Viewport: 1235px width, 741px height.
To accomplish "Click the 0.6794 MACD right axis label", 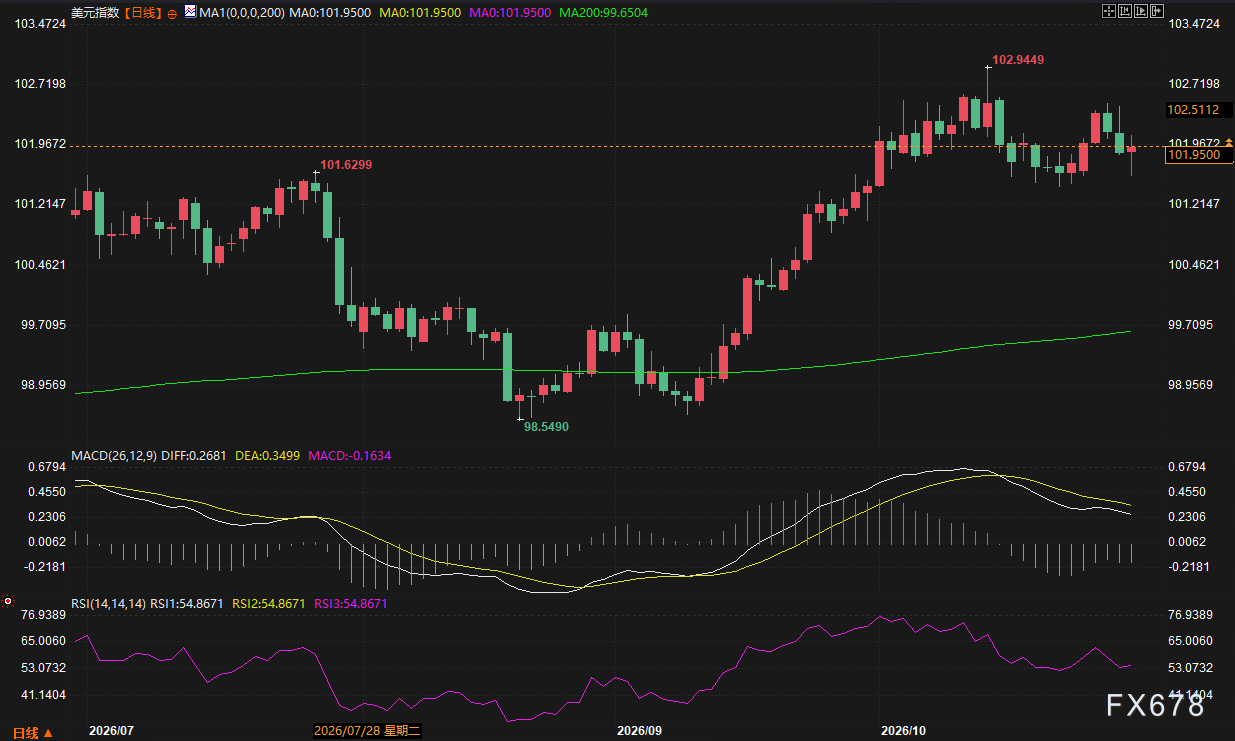I will [1190, 467].
